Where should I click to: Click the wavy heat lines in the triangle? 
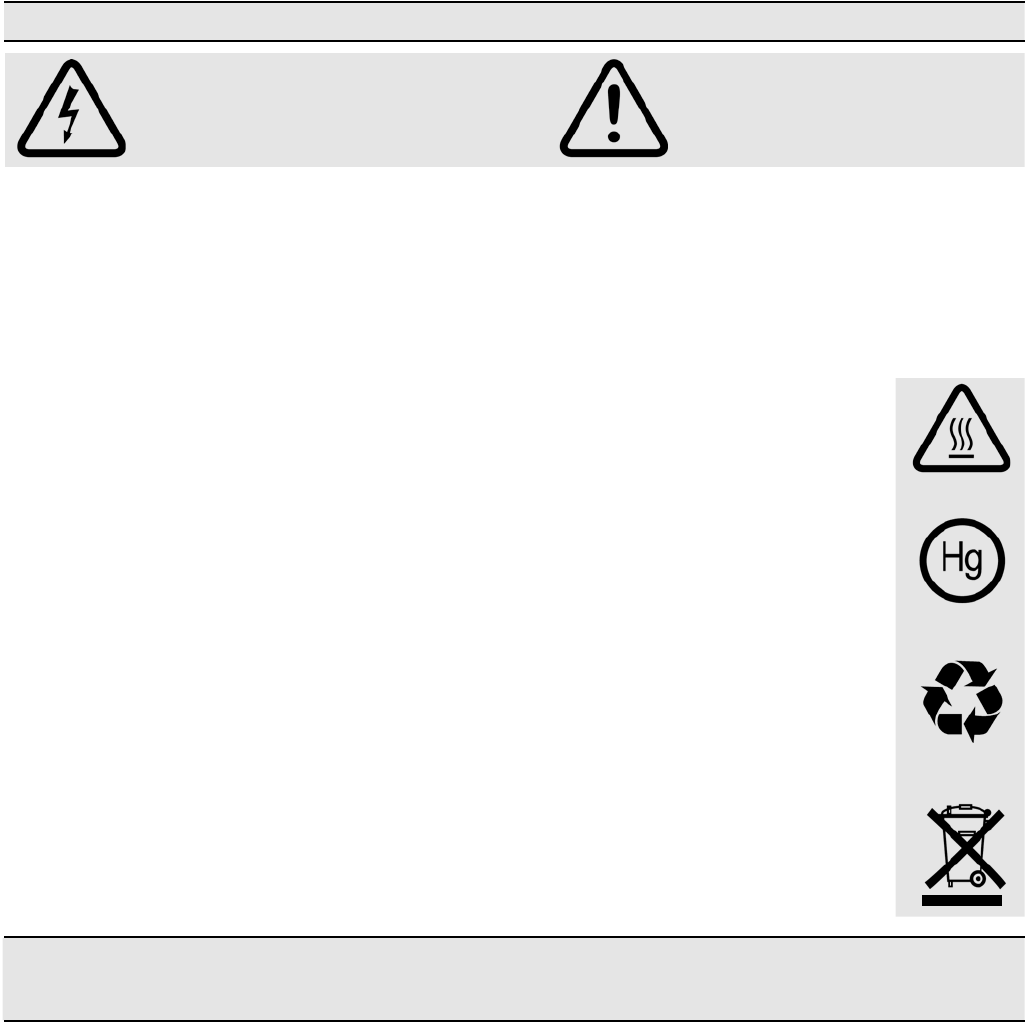coord(961,434)
